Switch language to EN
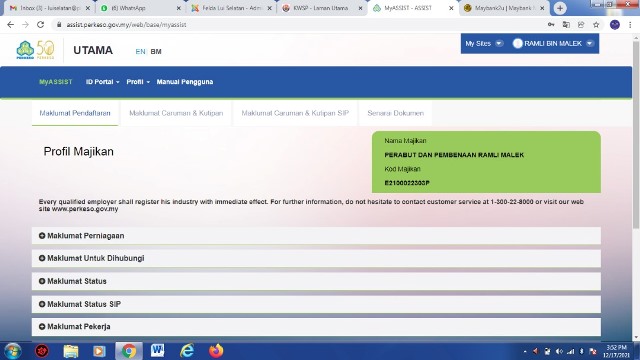Screen dimensions: 640x360 (x=140, y=51)
